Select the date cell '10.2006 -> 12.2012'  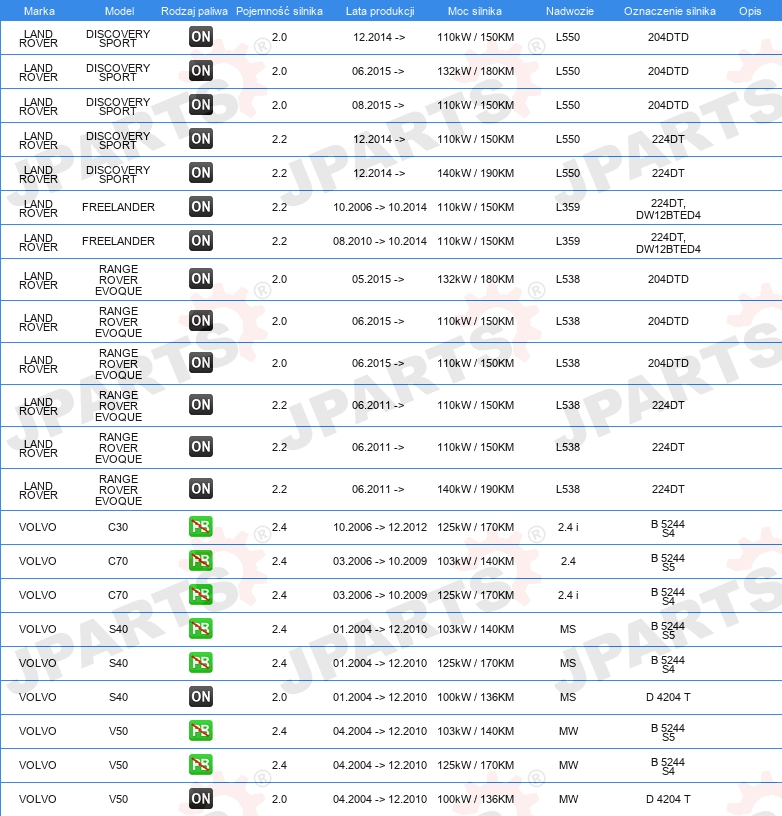tap(380, 527)
